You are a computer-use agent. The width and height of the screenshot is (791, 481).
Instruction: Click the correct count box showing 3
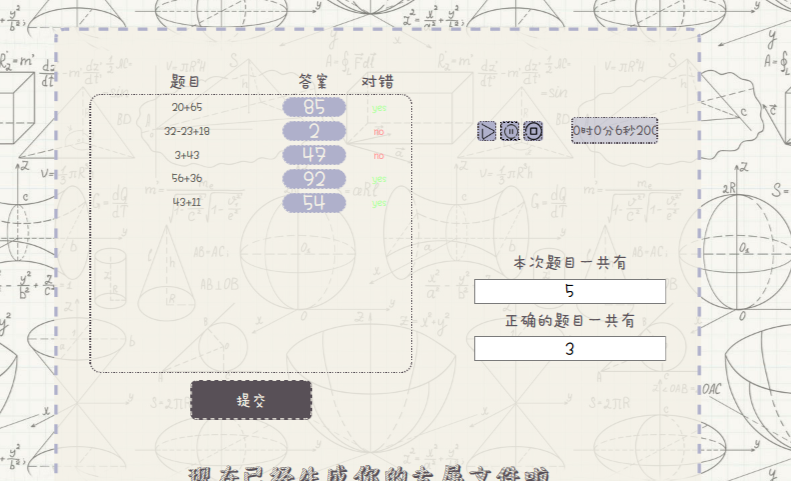pos(570,349)
